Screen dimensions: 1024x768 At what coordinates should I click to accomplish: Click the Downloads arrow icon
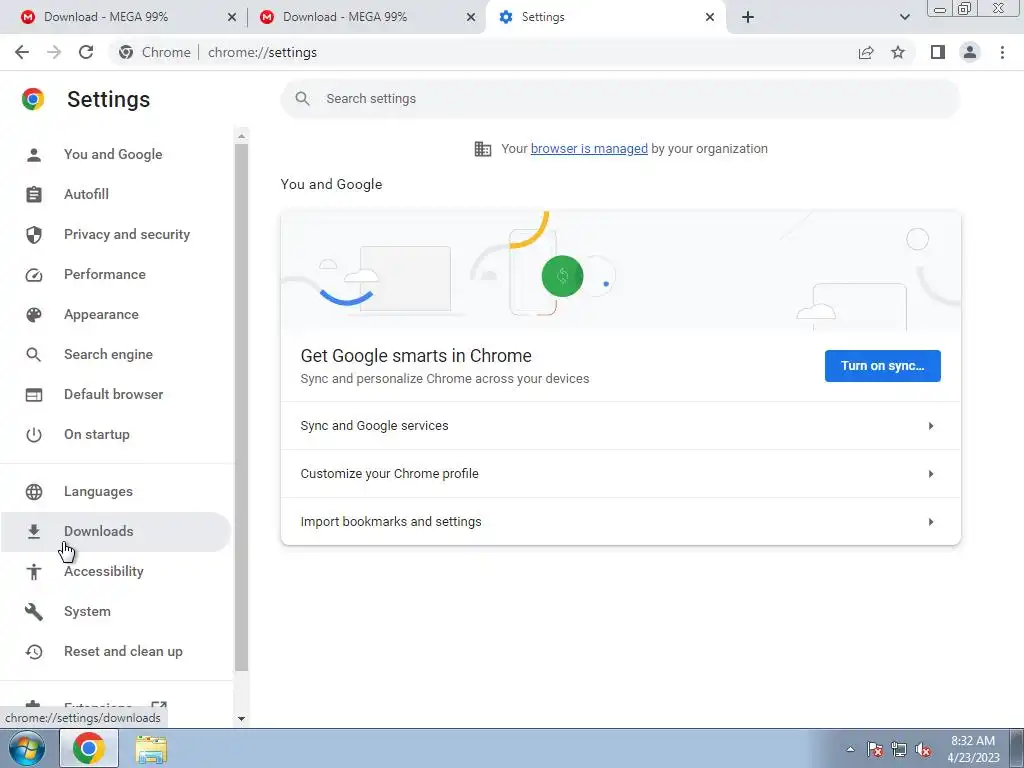click(34, 532)
